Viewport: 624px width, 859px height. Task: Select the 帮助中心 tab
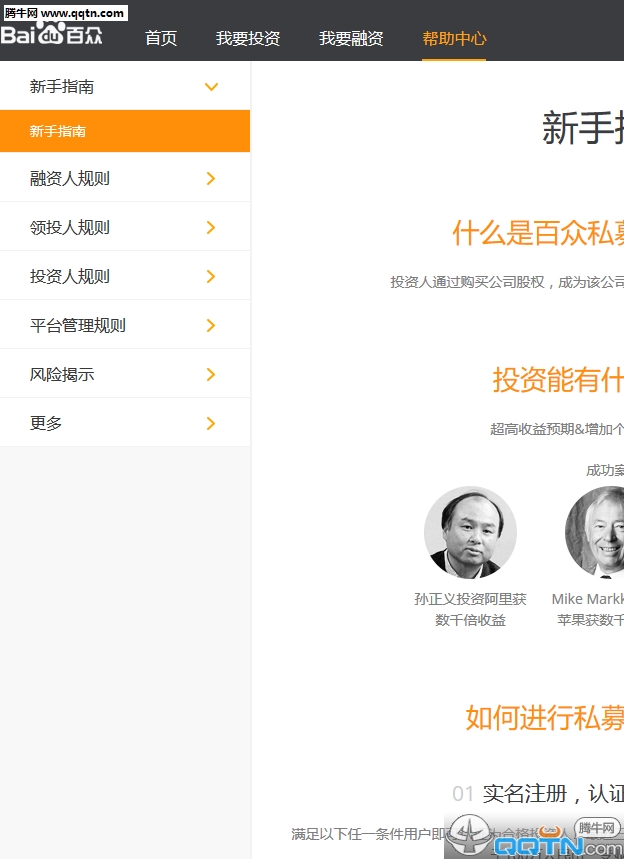(454, 38)
